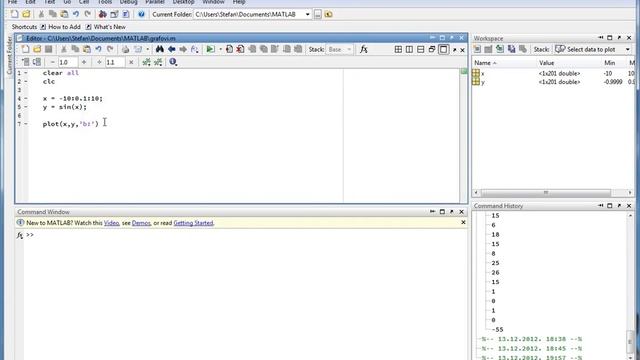Float editor documents icon
The height and width of the screenshot is (360, 640).
[x=432, y=49]
